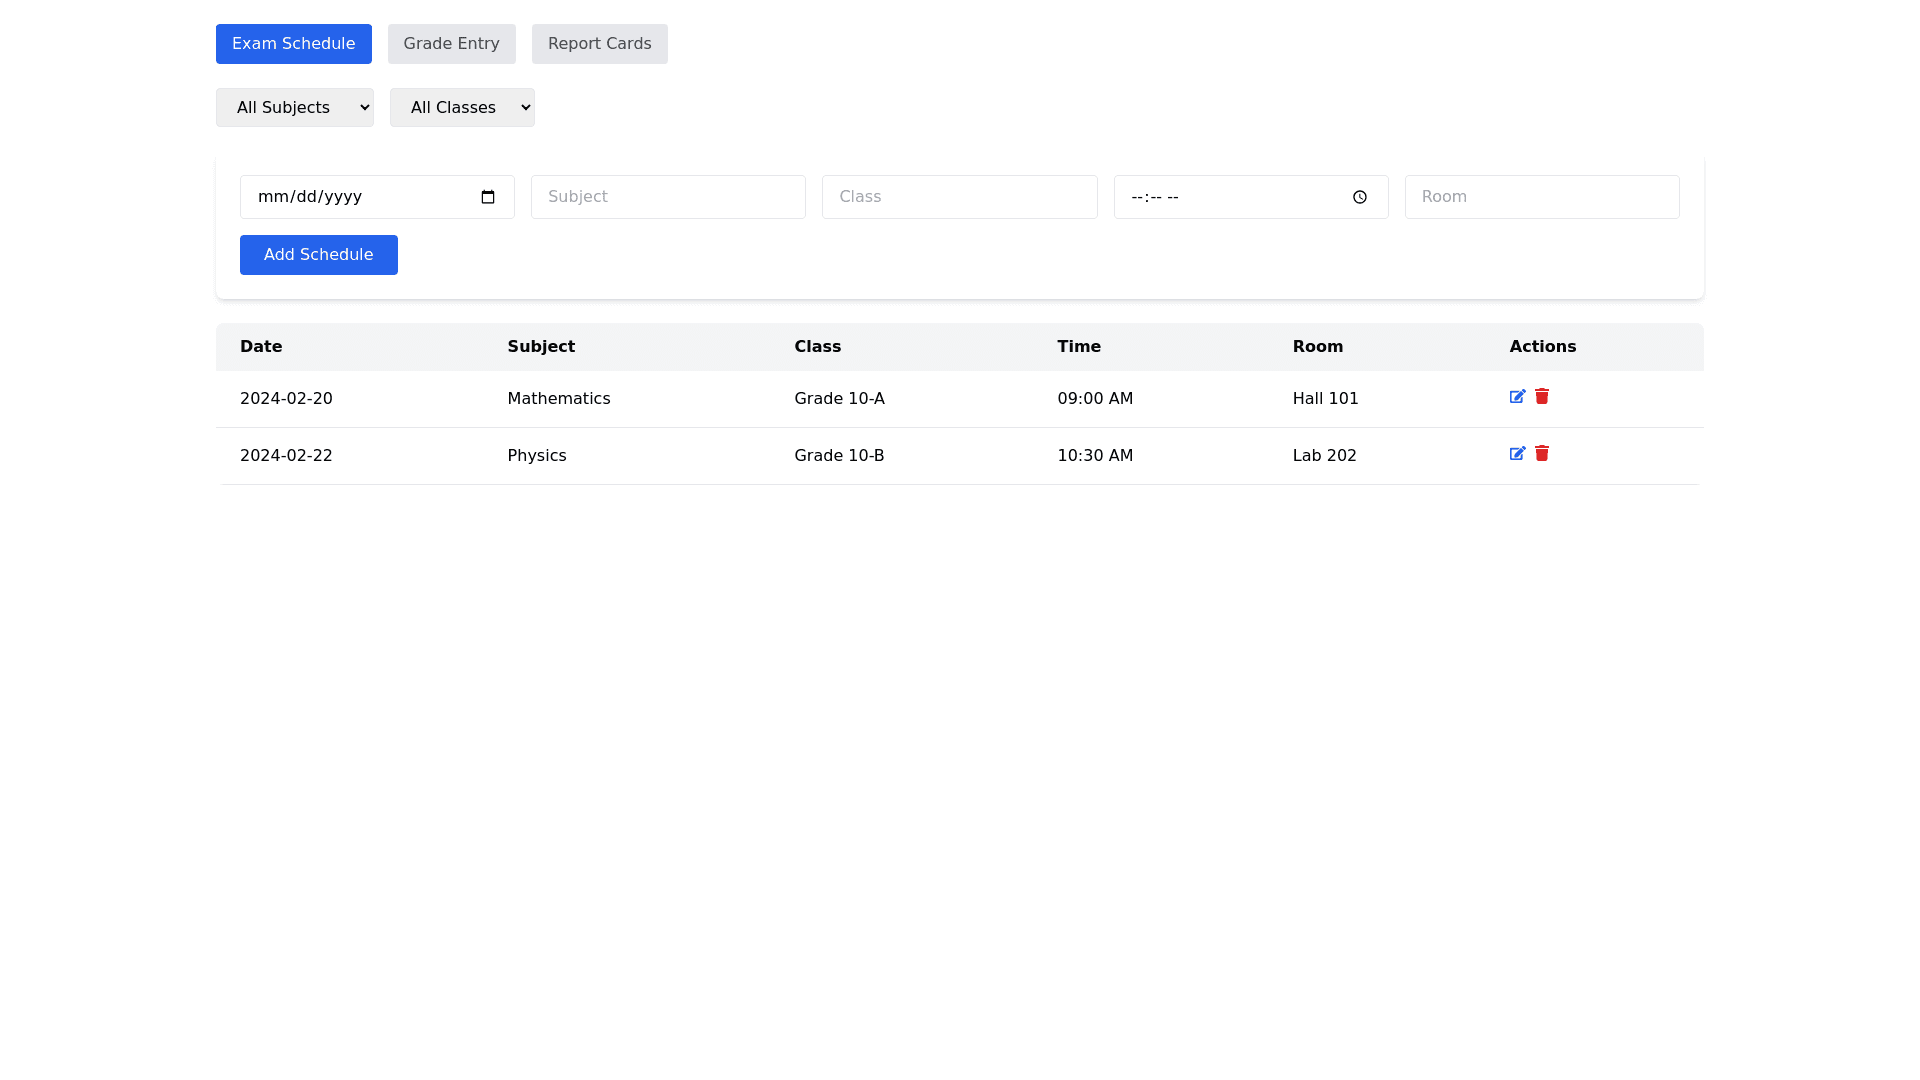The height and width of the screenshot is (1080, 1920).
Task: Click the Date column header
Action: 261,347
